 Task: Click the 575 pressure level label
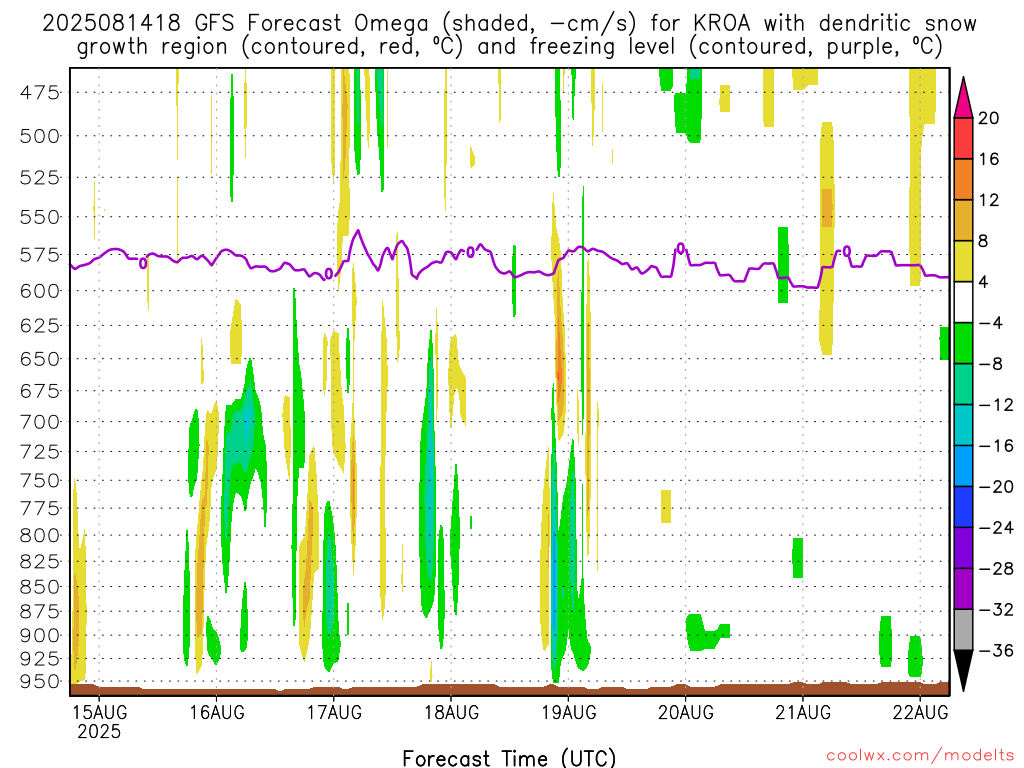pos(40,255)
